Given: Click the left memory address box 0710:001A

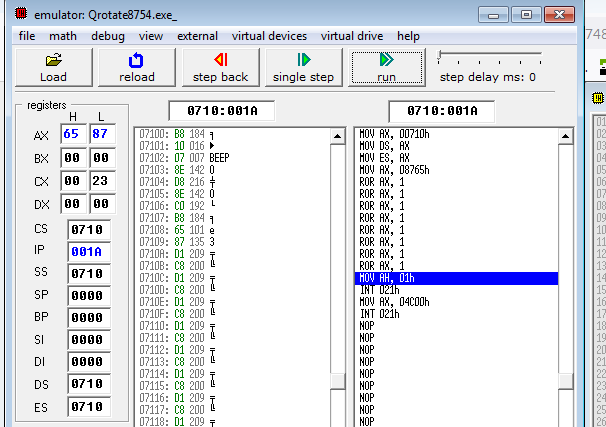Looking at the screenshot, I should click(214, 111).
